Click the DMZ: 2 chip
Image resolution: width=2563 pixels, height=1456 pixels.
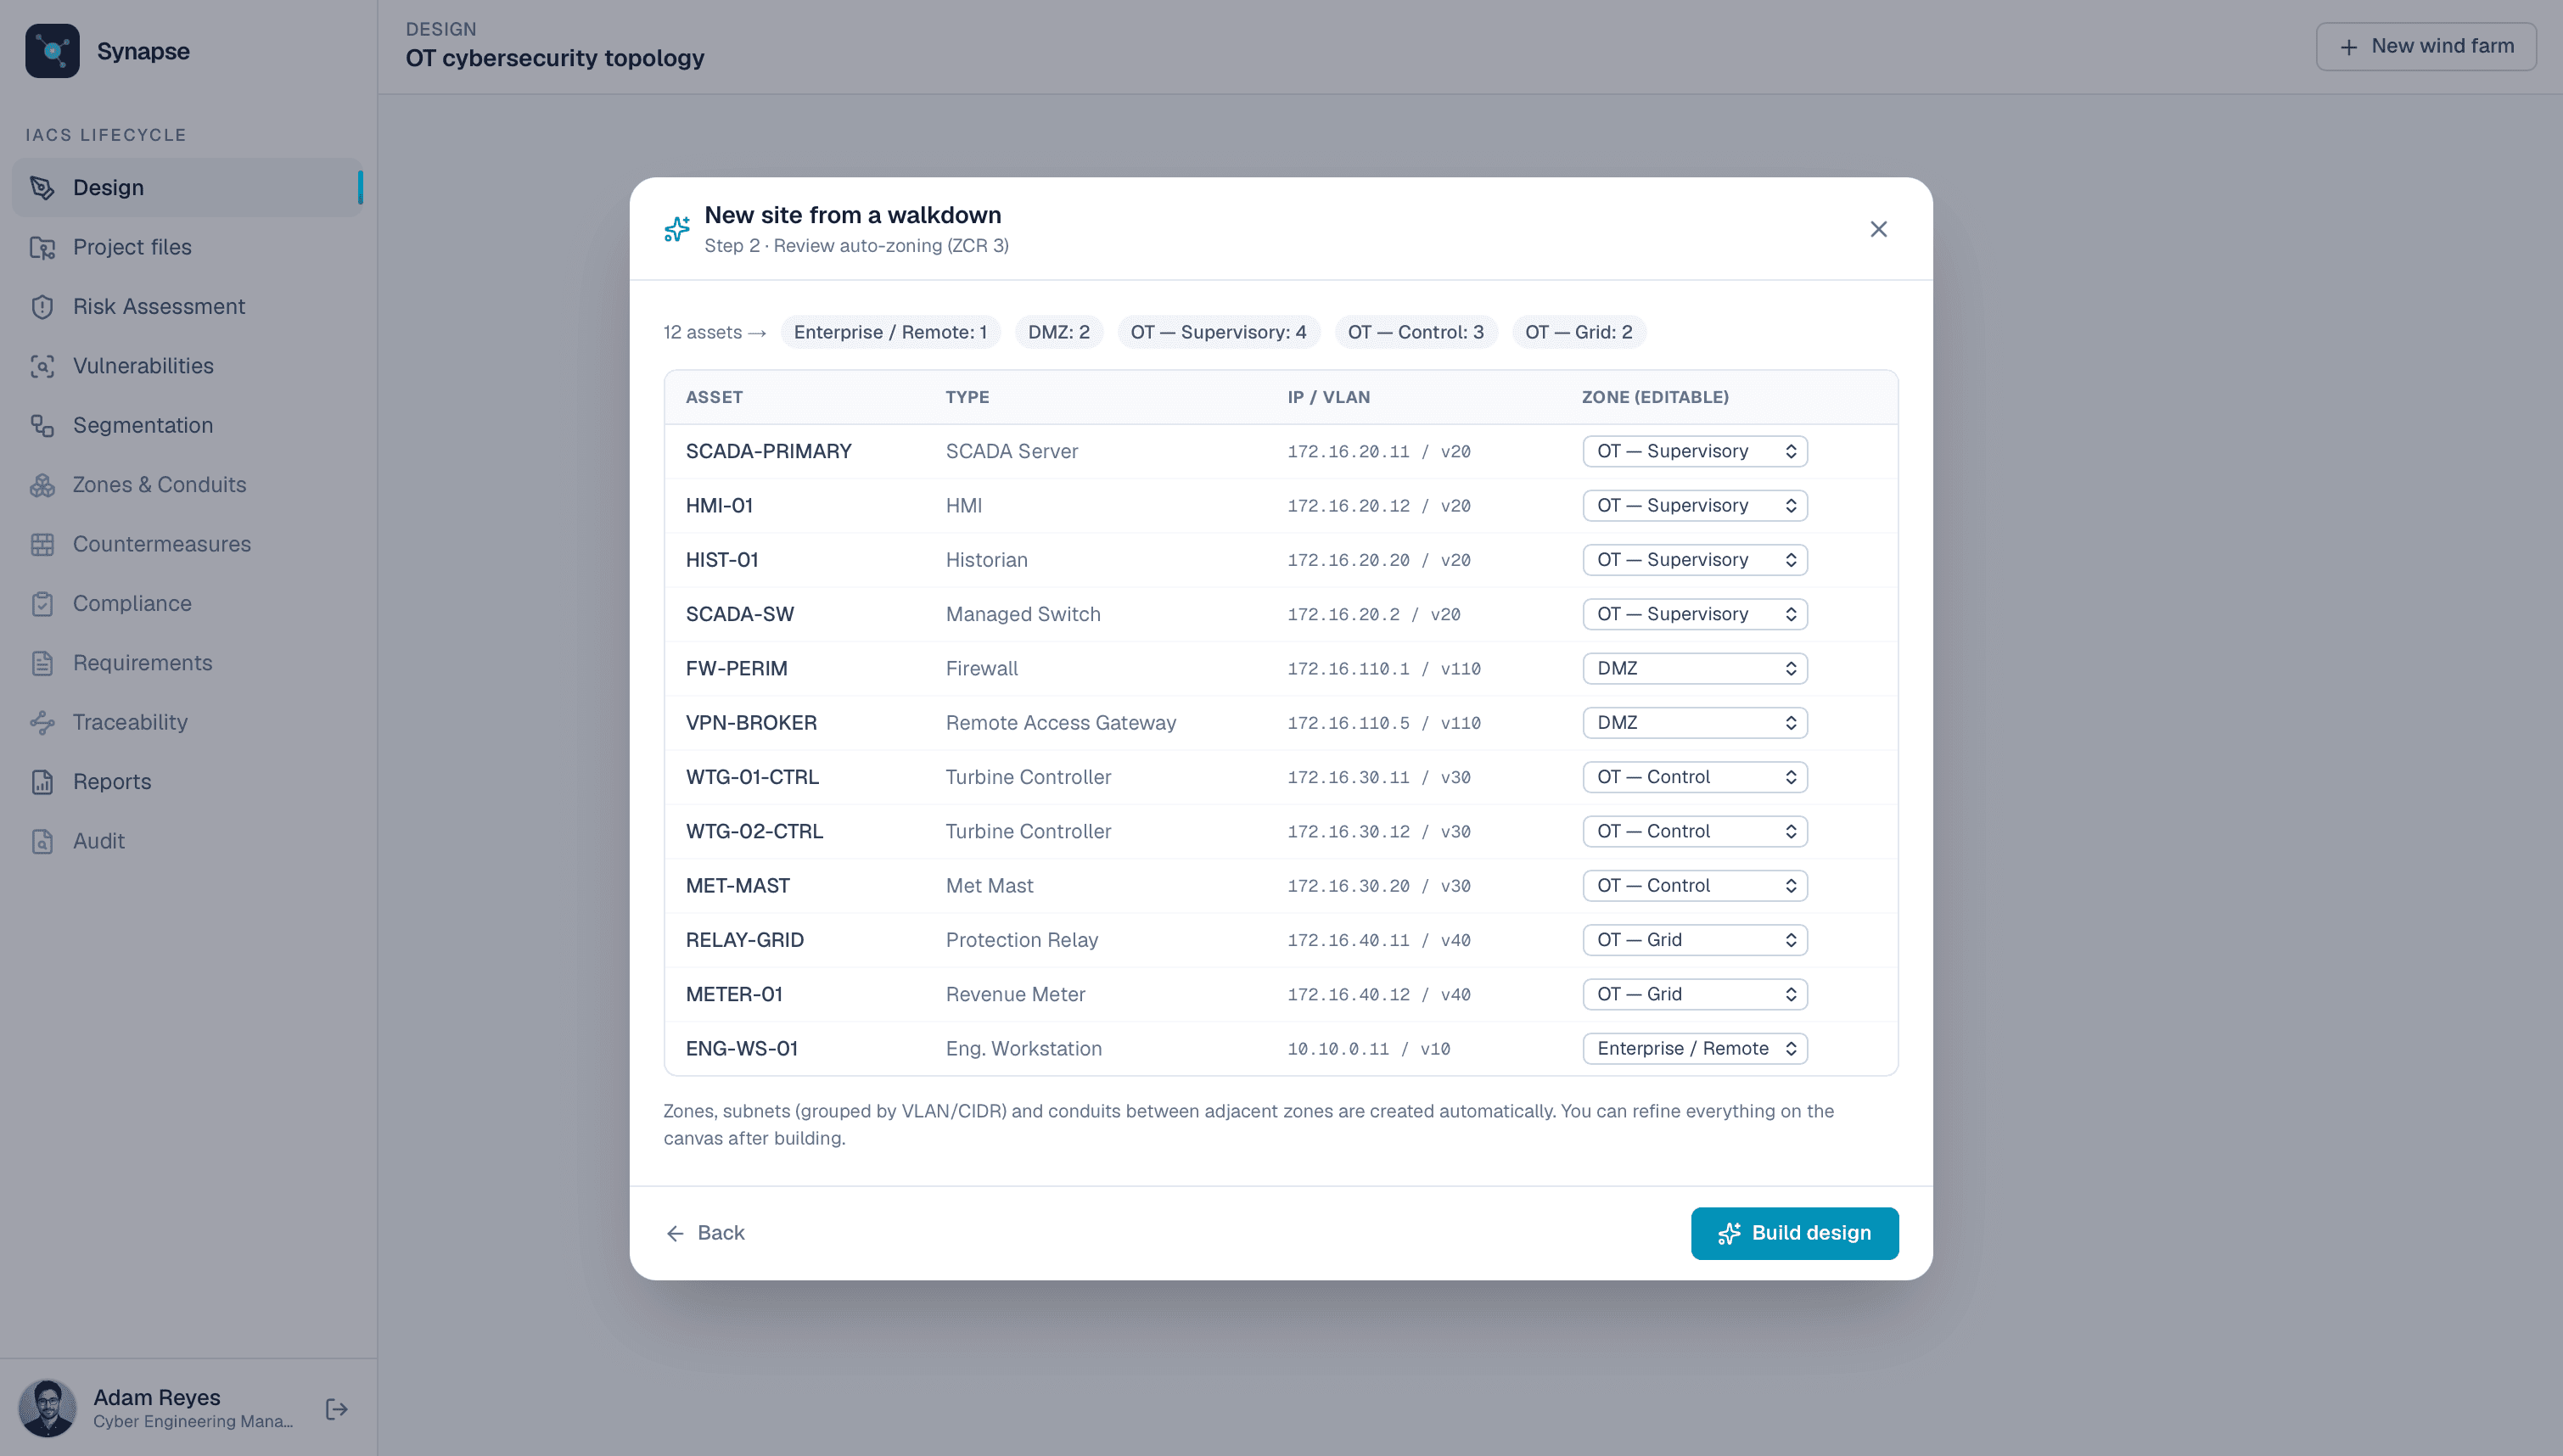point(1059,332)
